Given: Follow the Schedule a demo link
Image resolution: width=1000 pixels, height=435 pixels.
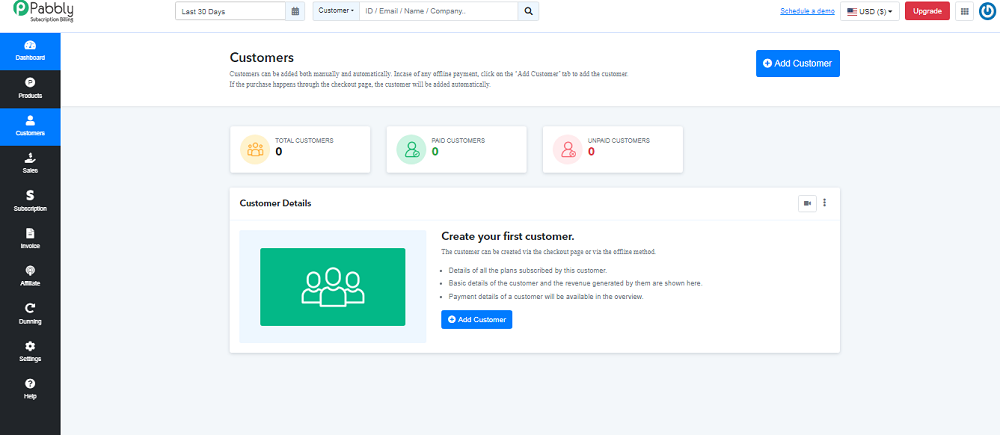Looking at the screenshot, I should 807,11.
